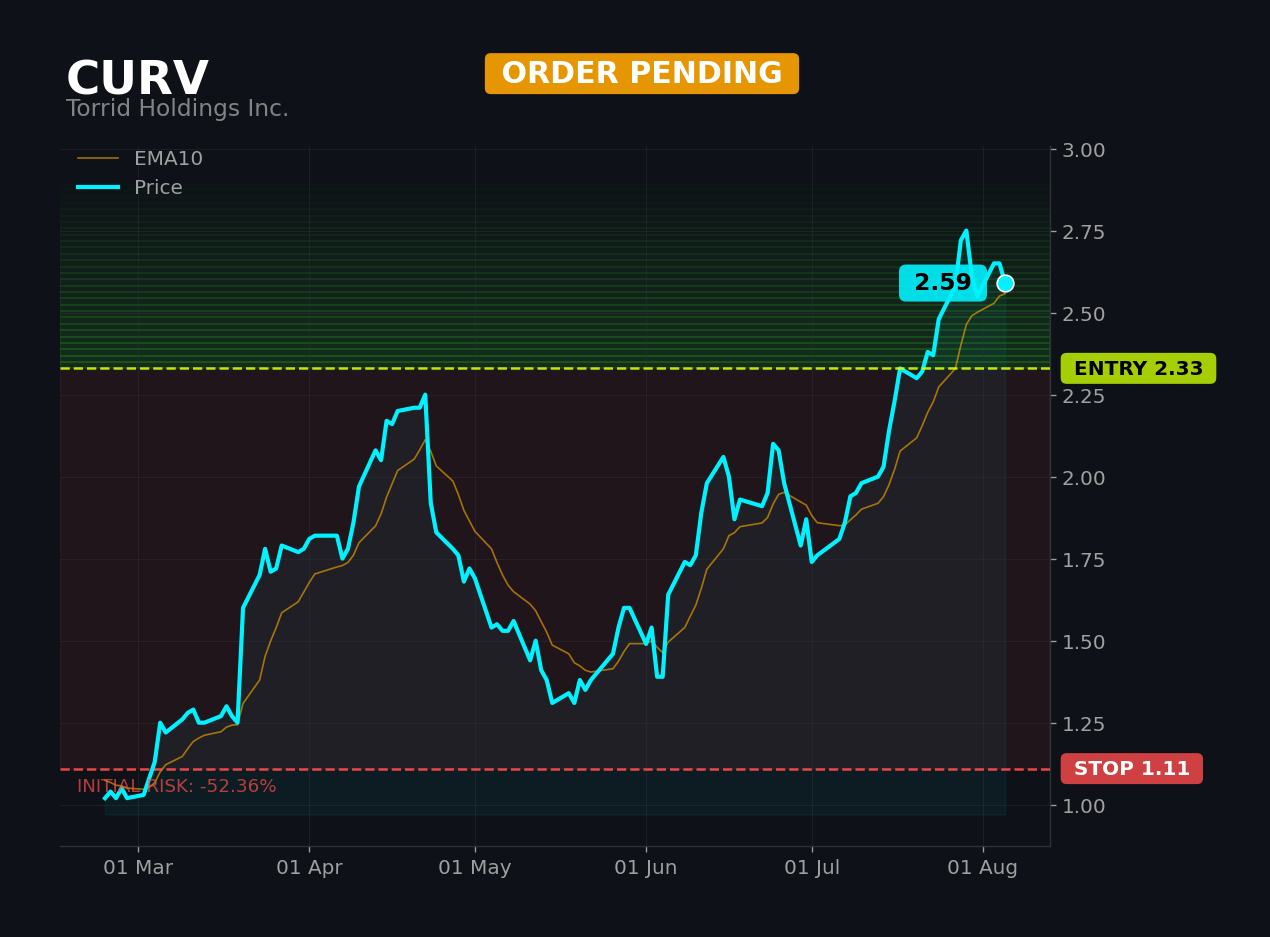
Task: Click the STOP 1.11 label
Action: tap(1132, 769)
